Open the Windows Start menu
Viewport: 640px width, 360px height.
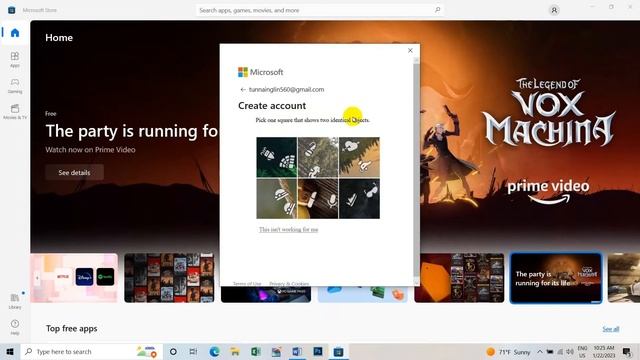(x=10, y=351)
